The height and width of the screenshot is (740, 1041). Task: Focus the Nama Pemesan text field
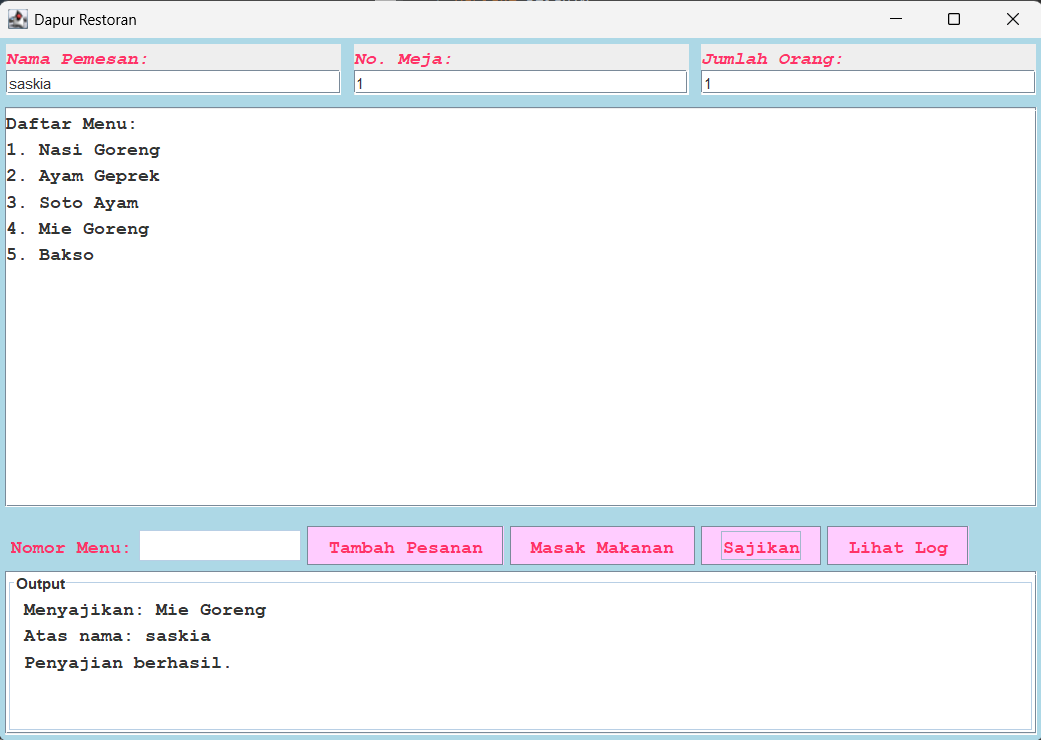point(173,83)
